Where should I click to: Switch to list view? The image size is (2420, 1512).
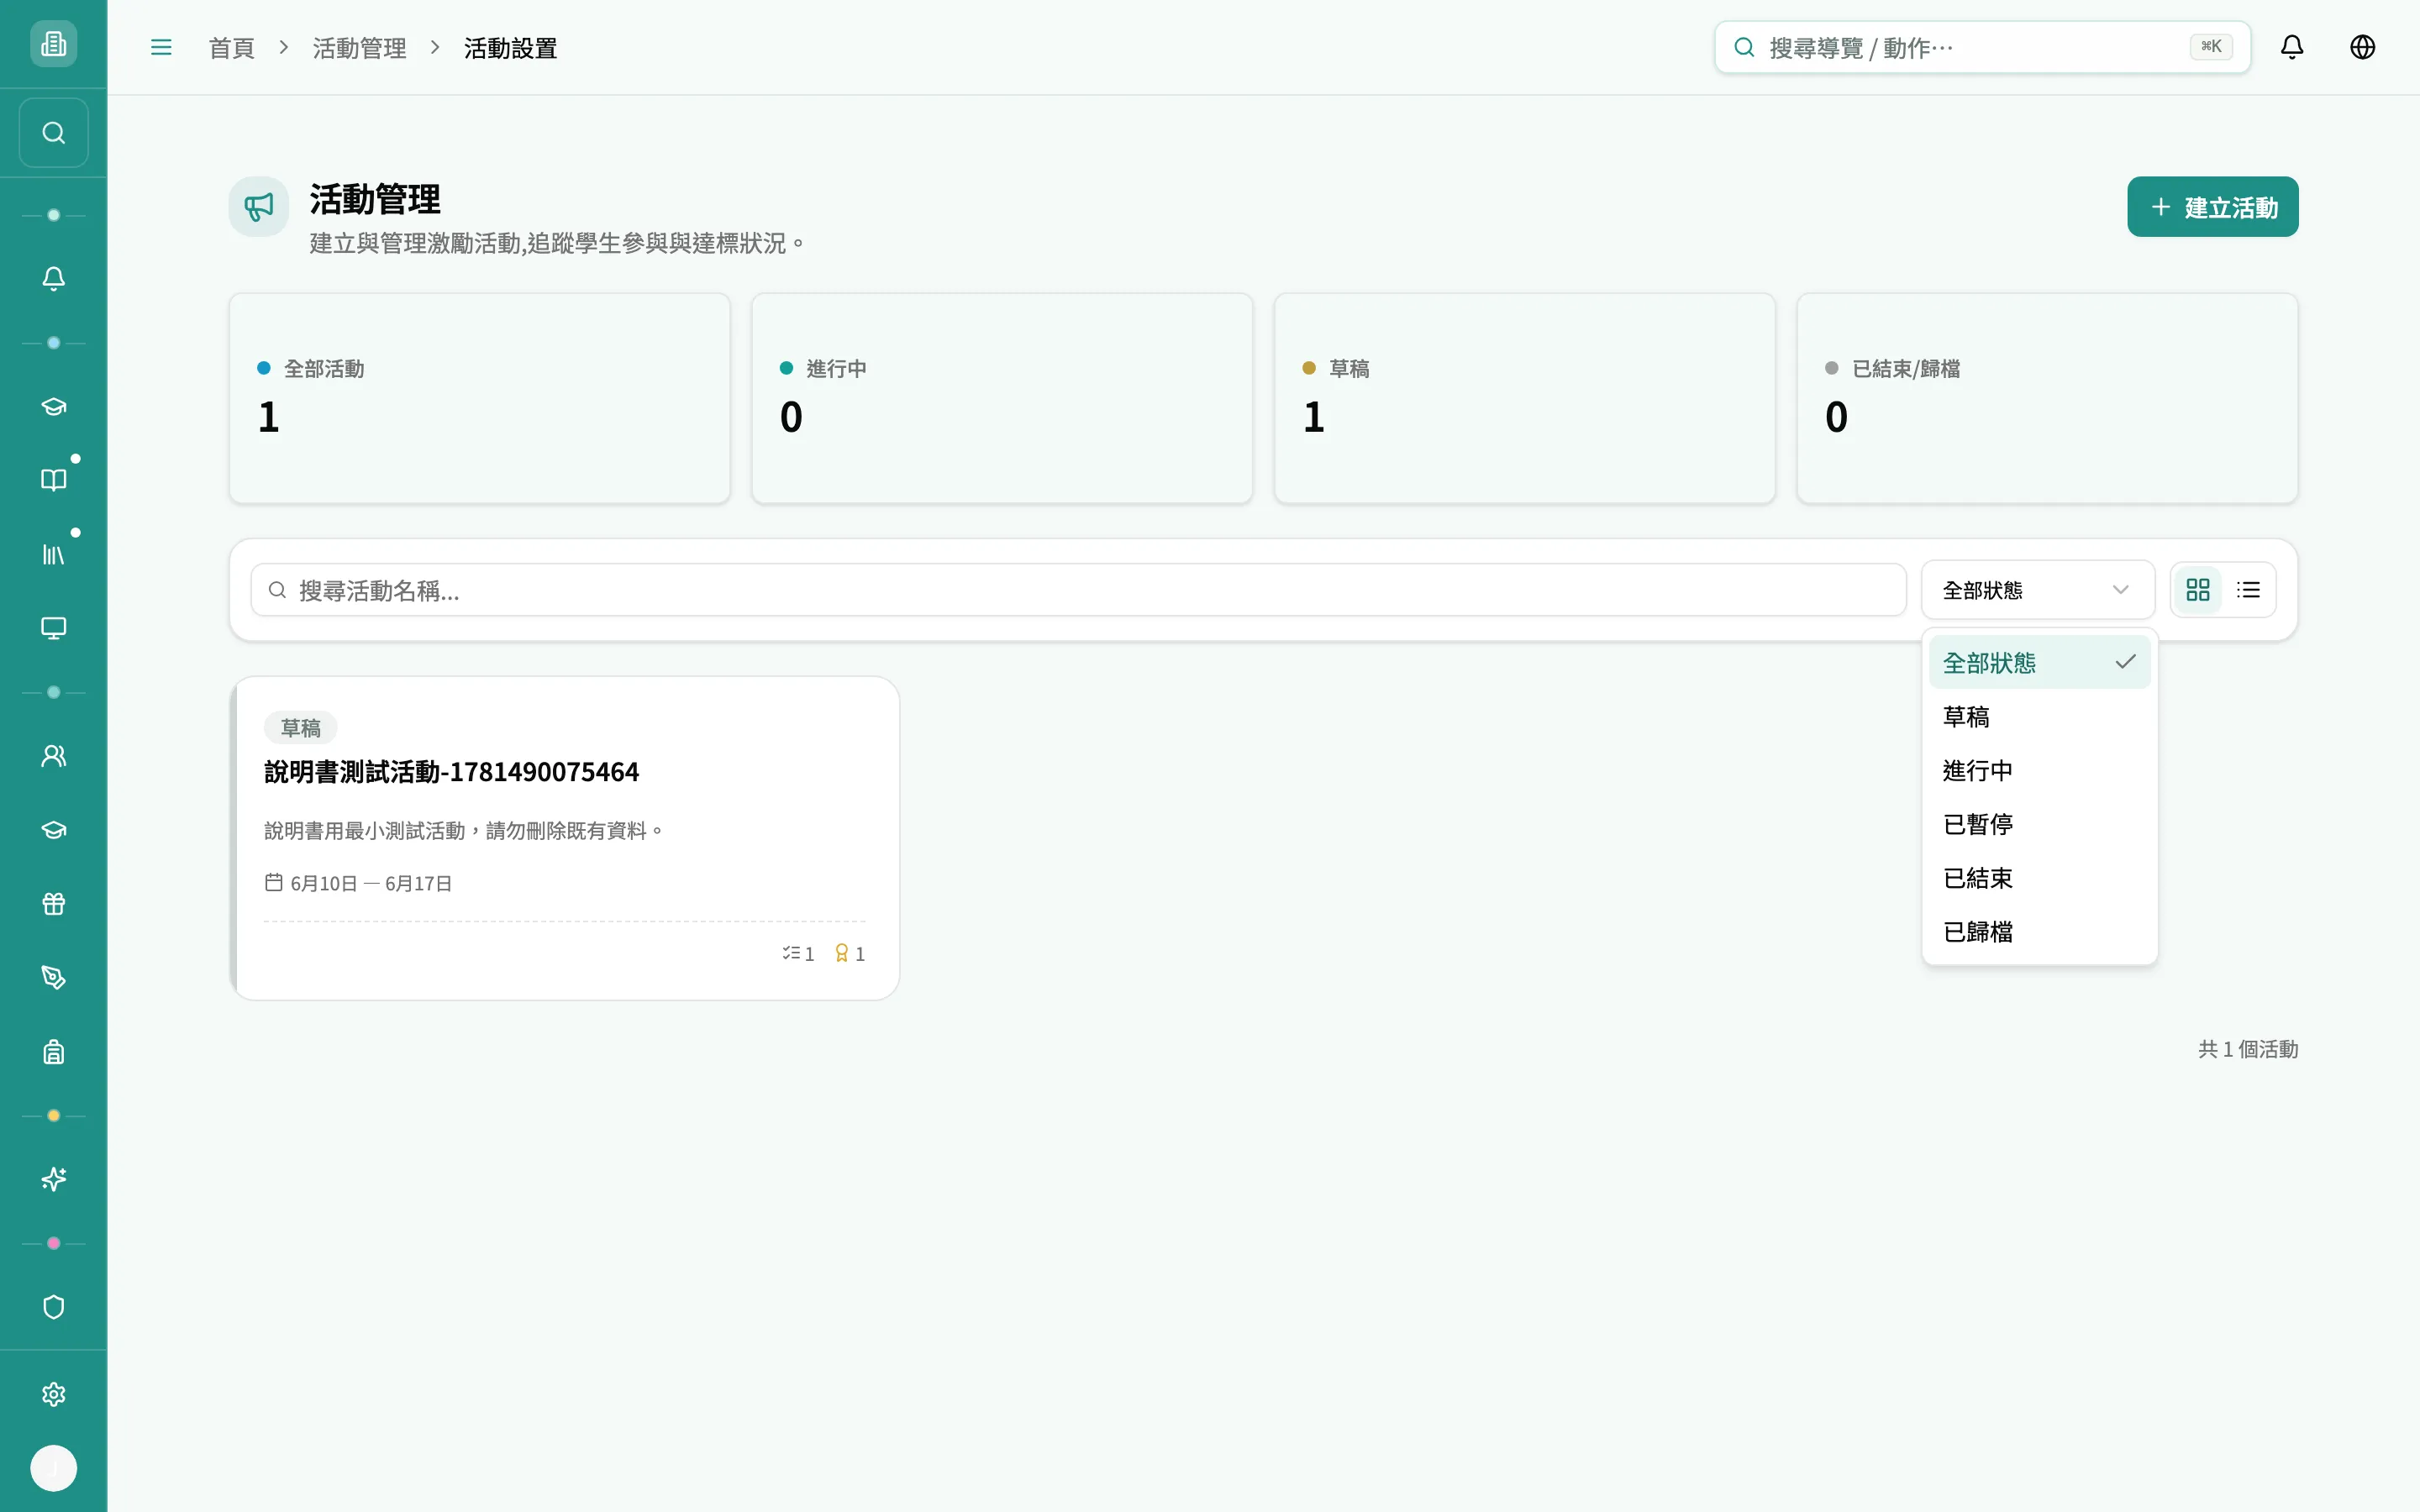2248,590
